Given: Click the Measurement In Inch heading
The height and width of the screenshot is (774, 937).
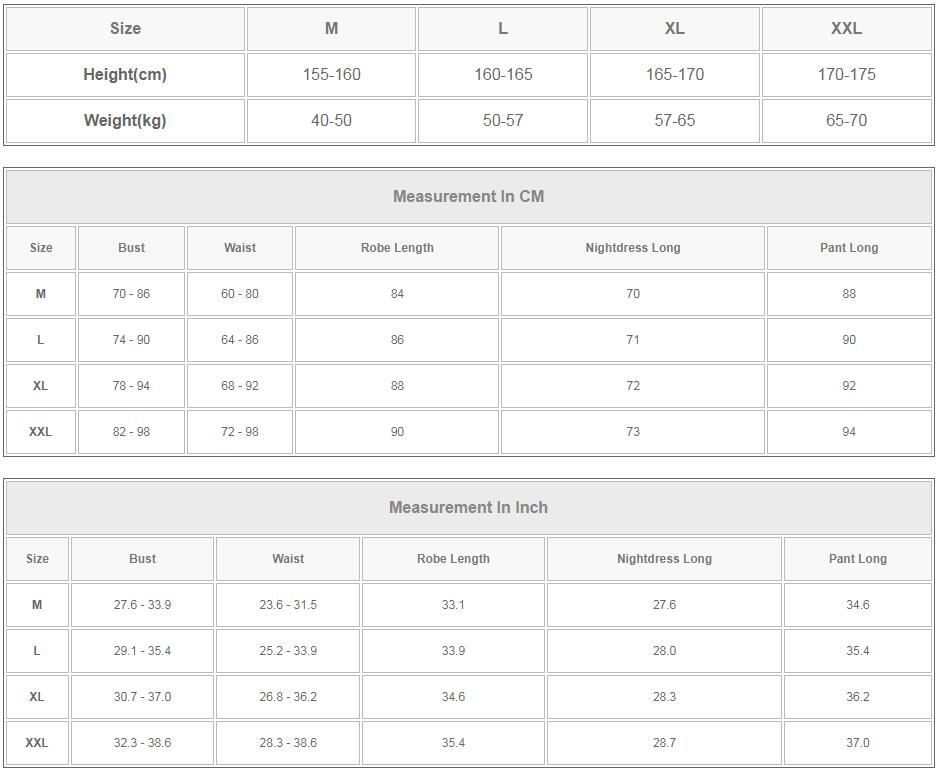Looking at the screenshot, I should tap(468, 507).
